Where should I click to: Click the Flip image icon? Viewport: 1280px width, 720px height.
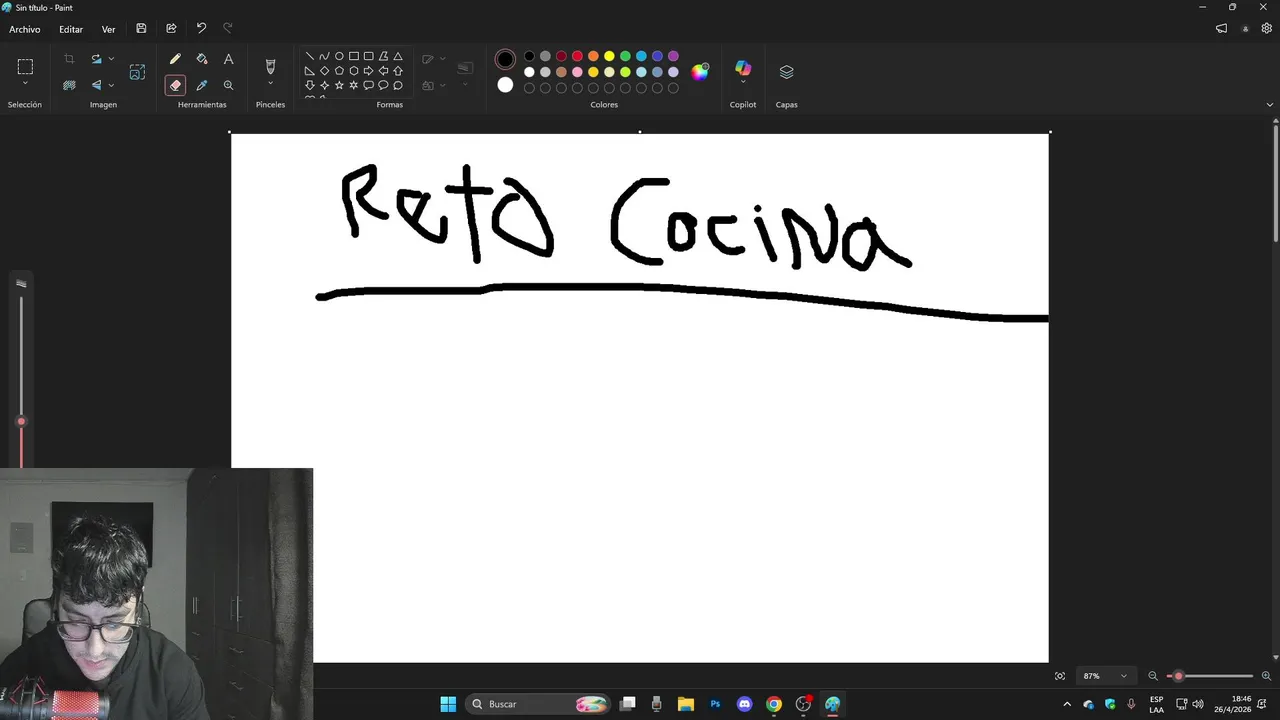click(97, 85)
